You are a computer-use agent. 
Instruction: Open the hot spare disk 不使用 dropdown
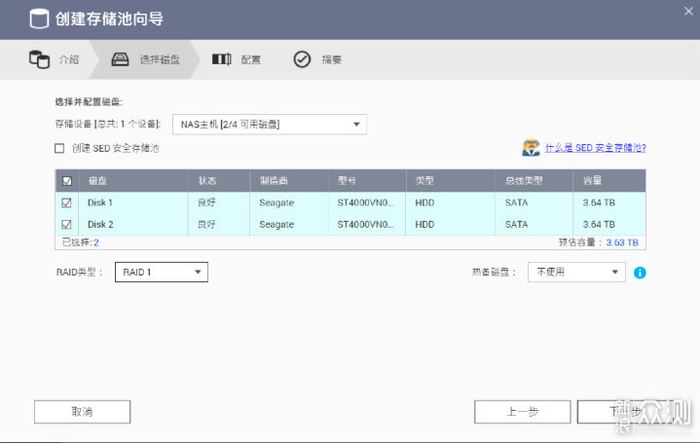point(576,272)
